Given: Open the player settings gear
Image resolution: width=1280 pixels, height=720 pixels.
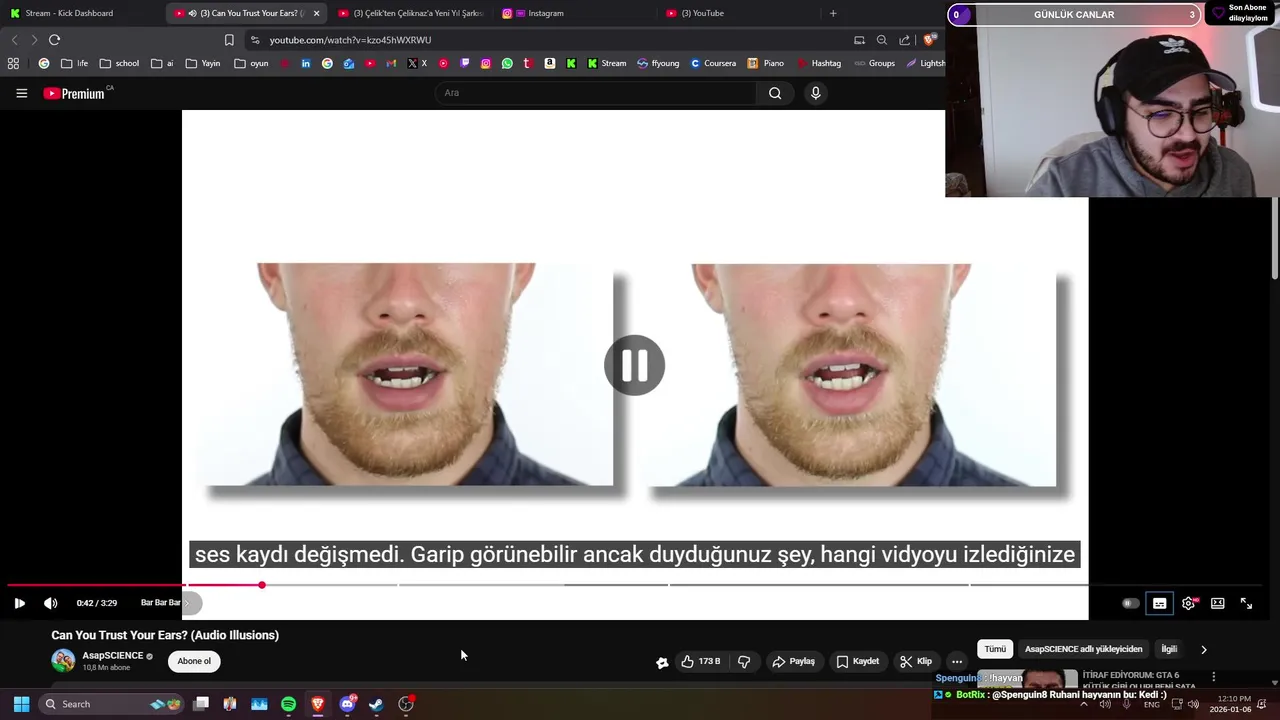Looking at the screenshot, I should click(x=1188, y=603).
